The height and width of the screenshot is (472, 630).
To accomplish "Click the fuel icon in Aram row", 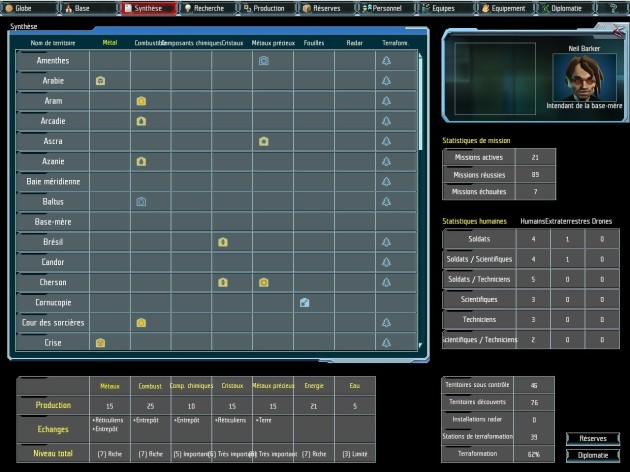I will coord(141,101).
